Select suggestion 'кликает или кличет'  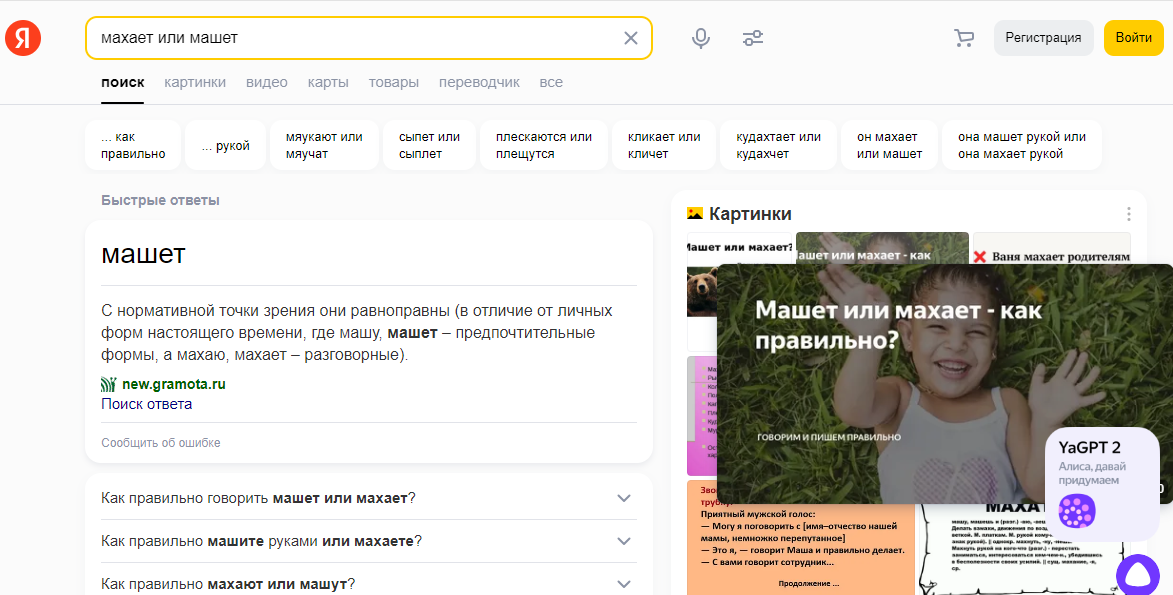pyautogui.click(x=664, y=145)
